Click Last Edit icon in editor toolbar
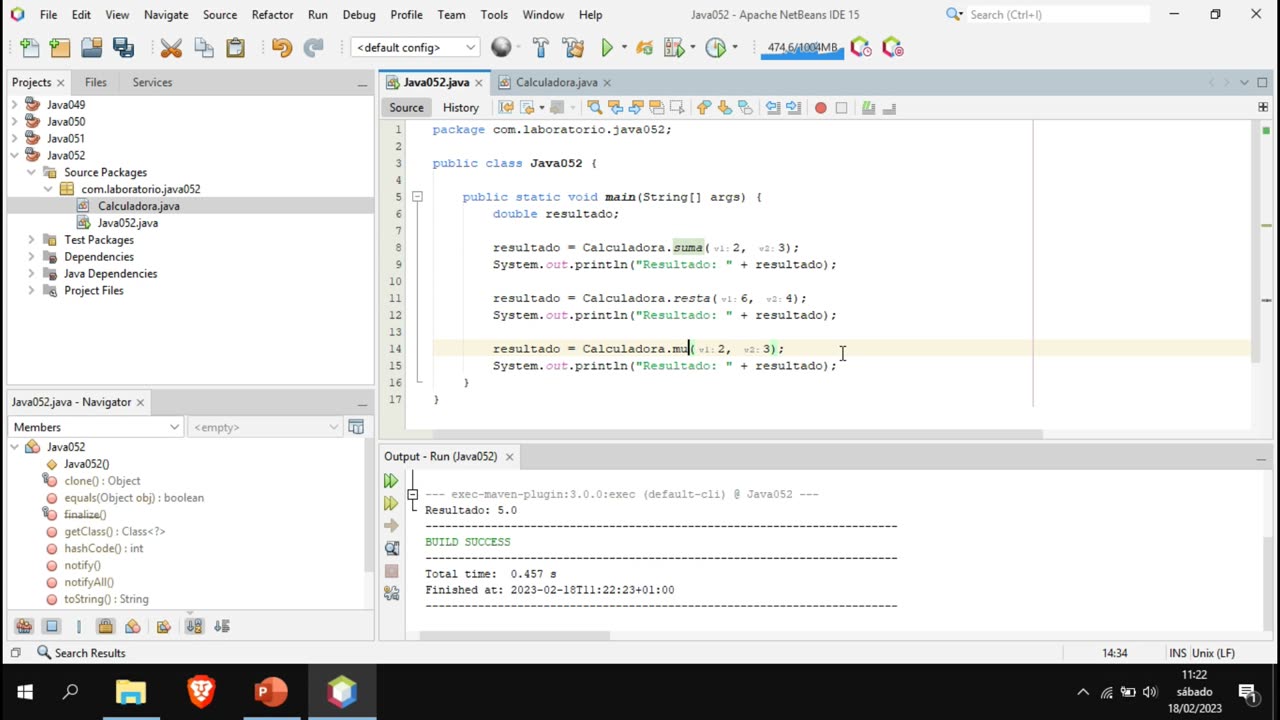Image resolution: width=1280 pixels, height=720 pixels. pos(506,107)
